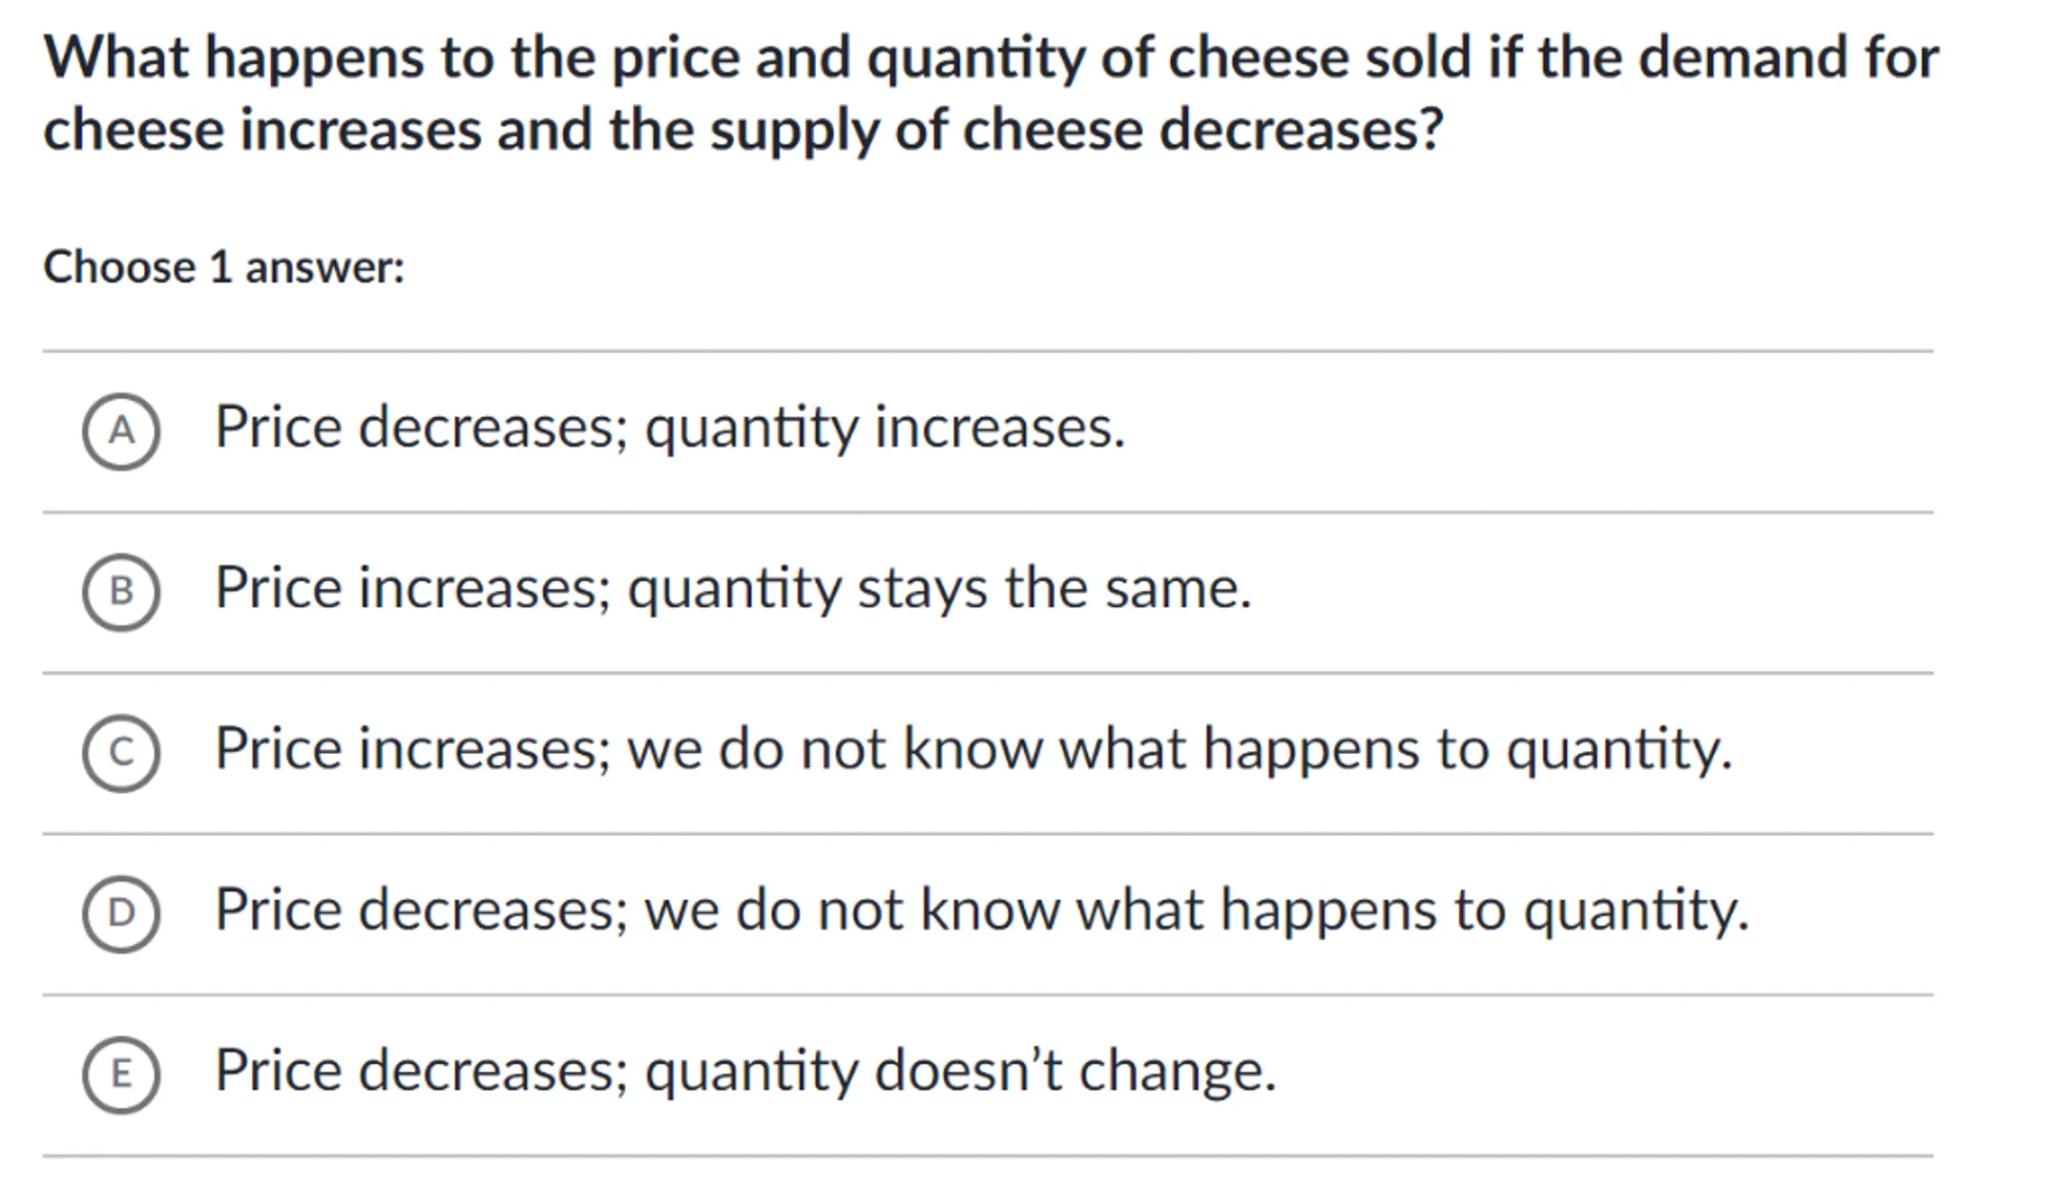Viewport: 2048px width, 1190px height.
Task: Select radio button B
Action: tap(121, 592)
